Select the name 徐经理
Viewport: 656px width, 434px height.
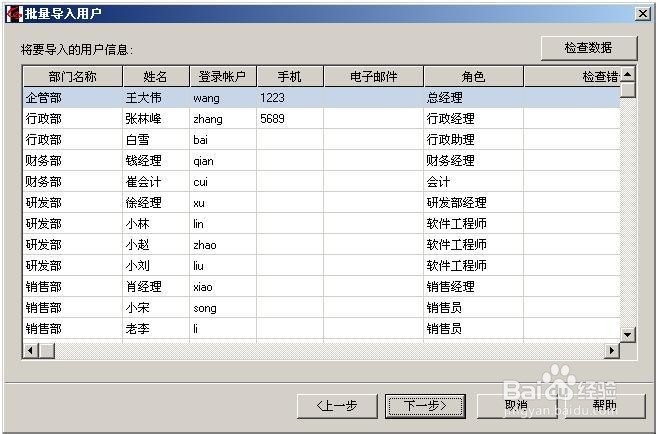click(144, 203)
